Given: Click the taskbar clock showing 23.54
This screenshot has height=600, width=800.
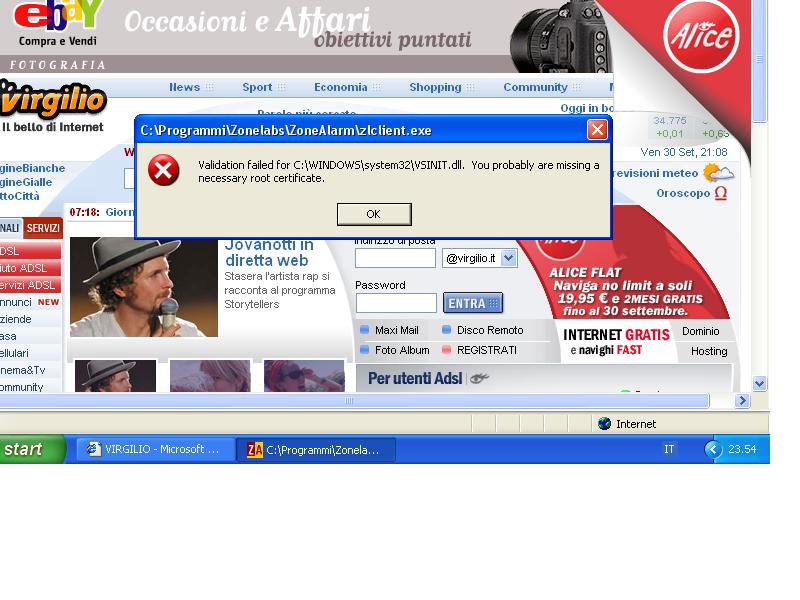Looking at the screenshot, I should point(742,449).
